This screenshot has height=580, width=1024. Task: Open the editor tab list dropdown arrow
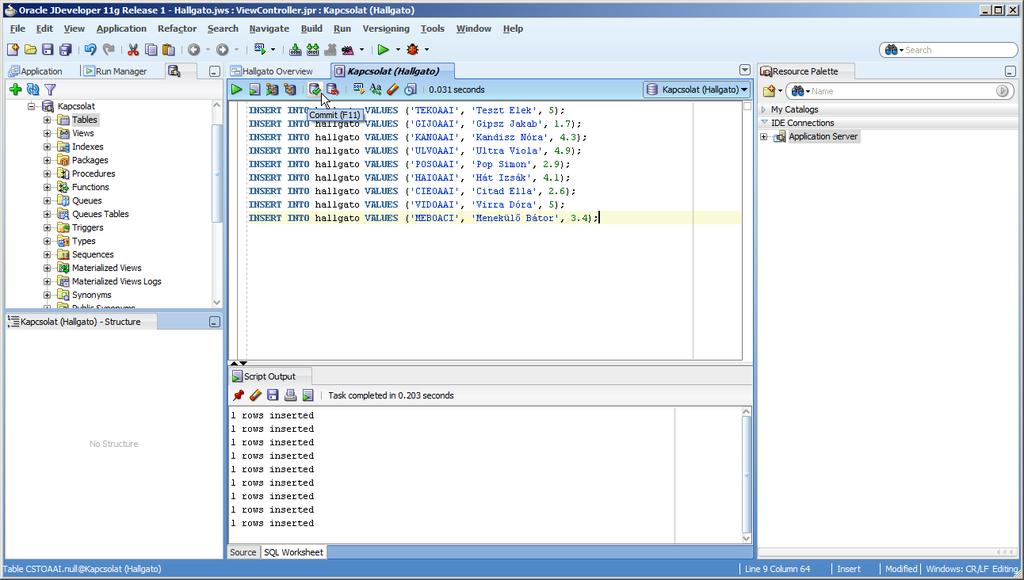point(745,70)
